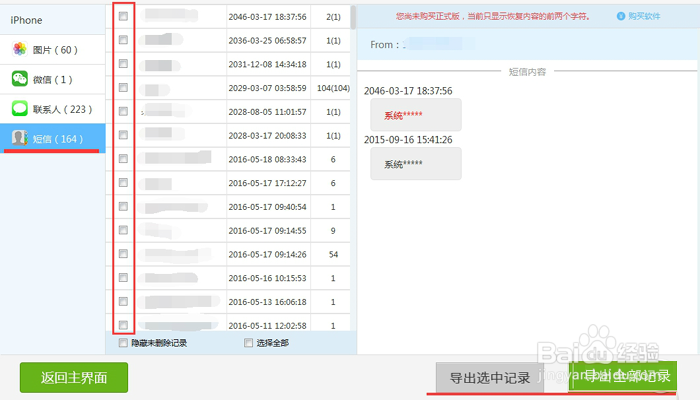Check row dated 2028-03-17 20:08:33
Viewport: 700px width, 400px height.
[123, 135]
